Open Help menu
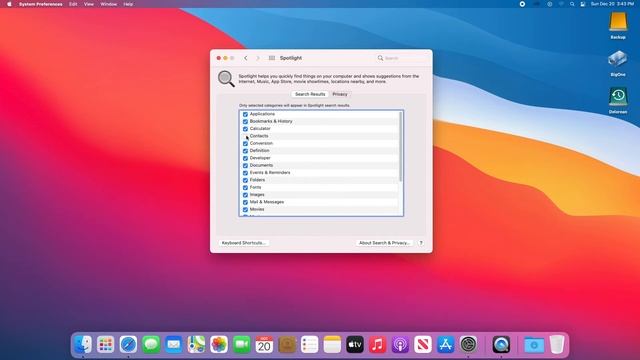Screen dimensions: 640x360 tap(128, 4)
